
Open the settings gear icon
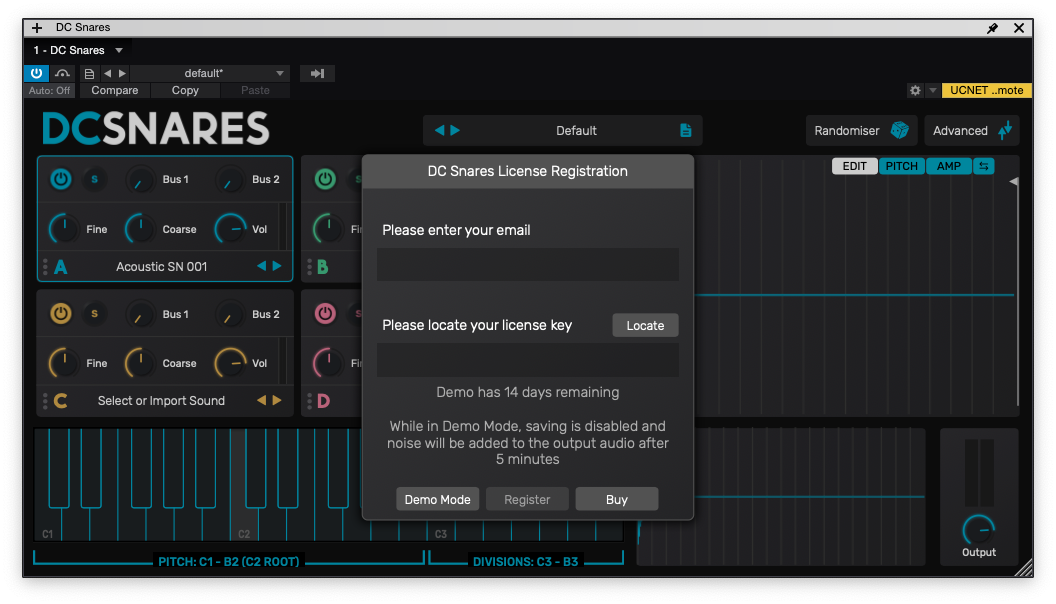tap(915, 90)
